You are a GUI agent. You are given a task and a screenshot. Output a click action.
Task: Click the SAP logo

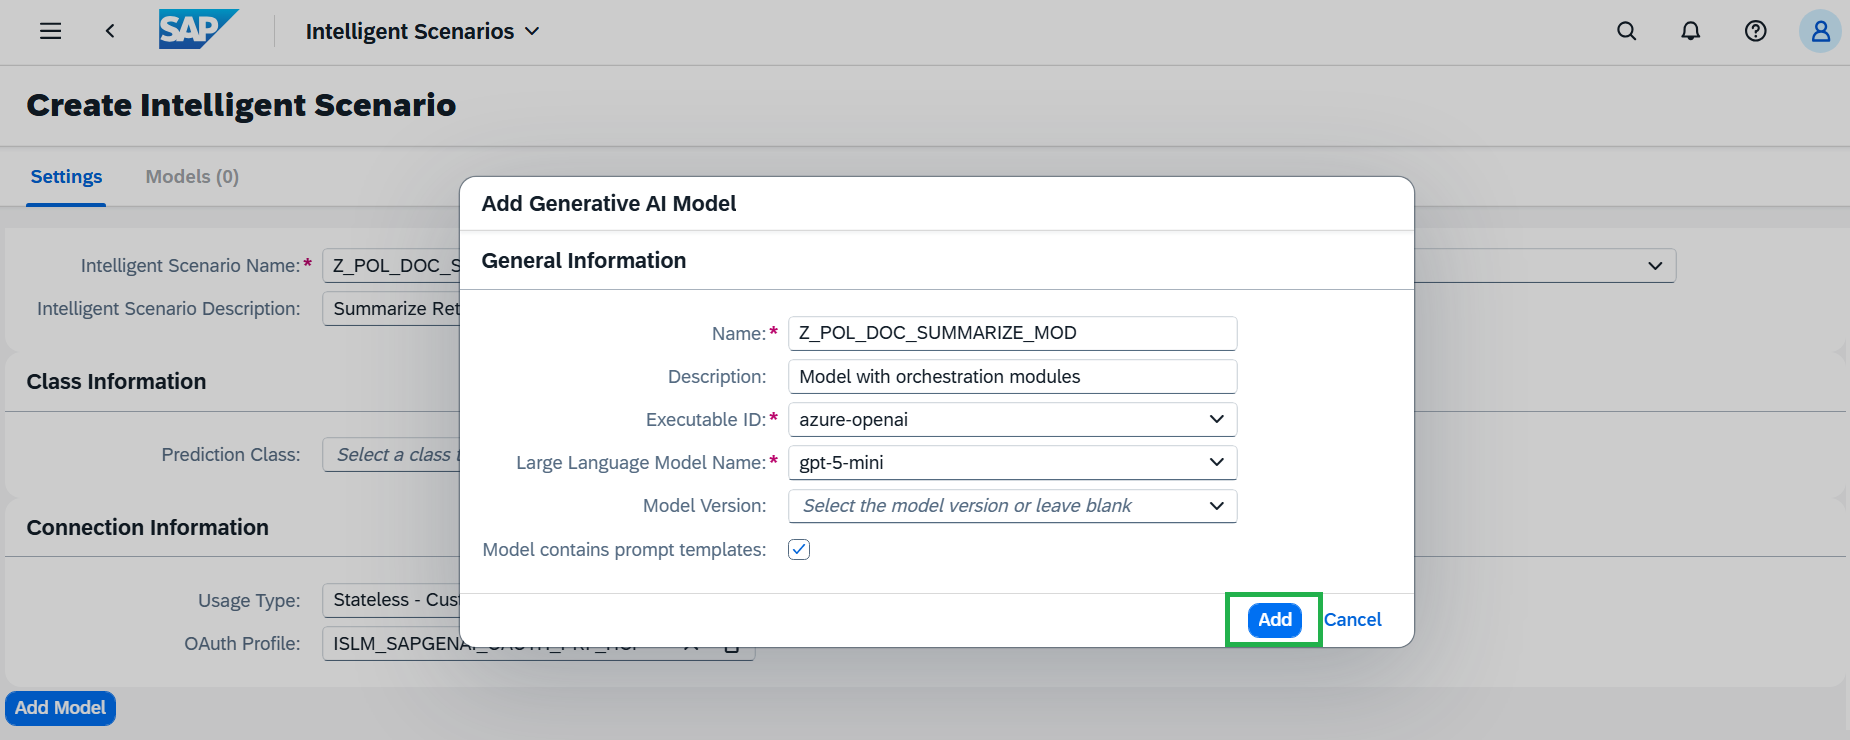click(x=199, y=30)
